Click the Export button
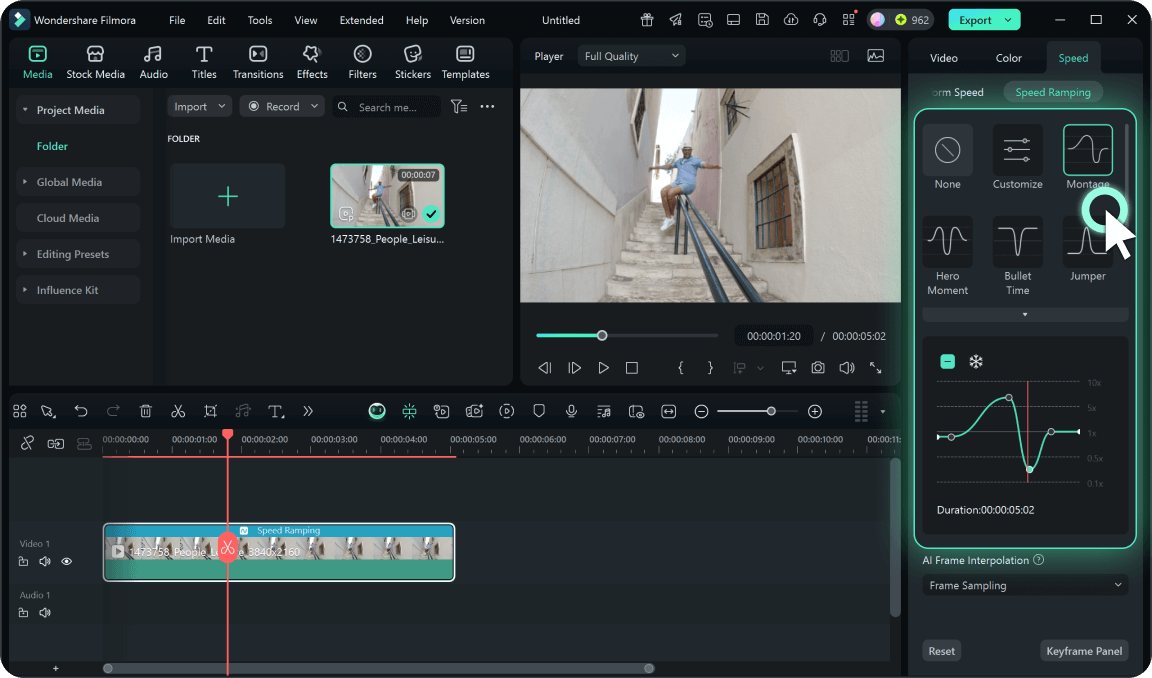Screen dimensions: 1152x678 [984, 20]
